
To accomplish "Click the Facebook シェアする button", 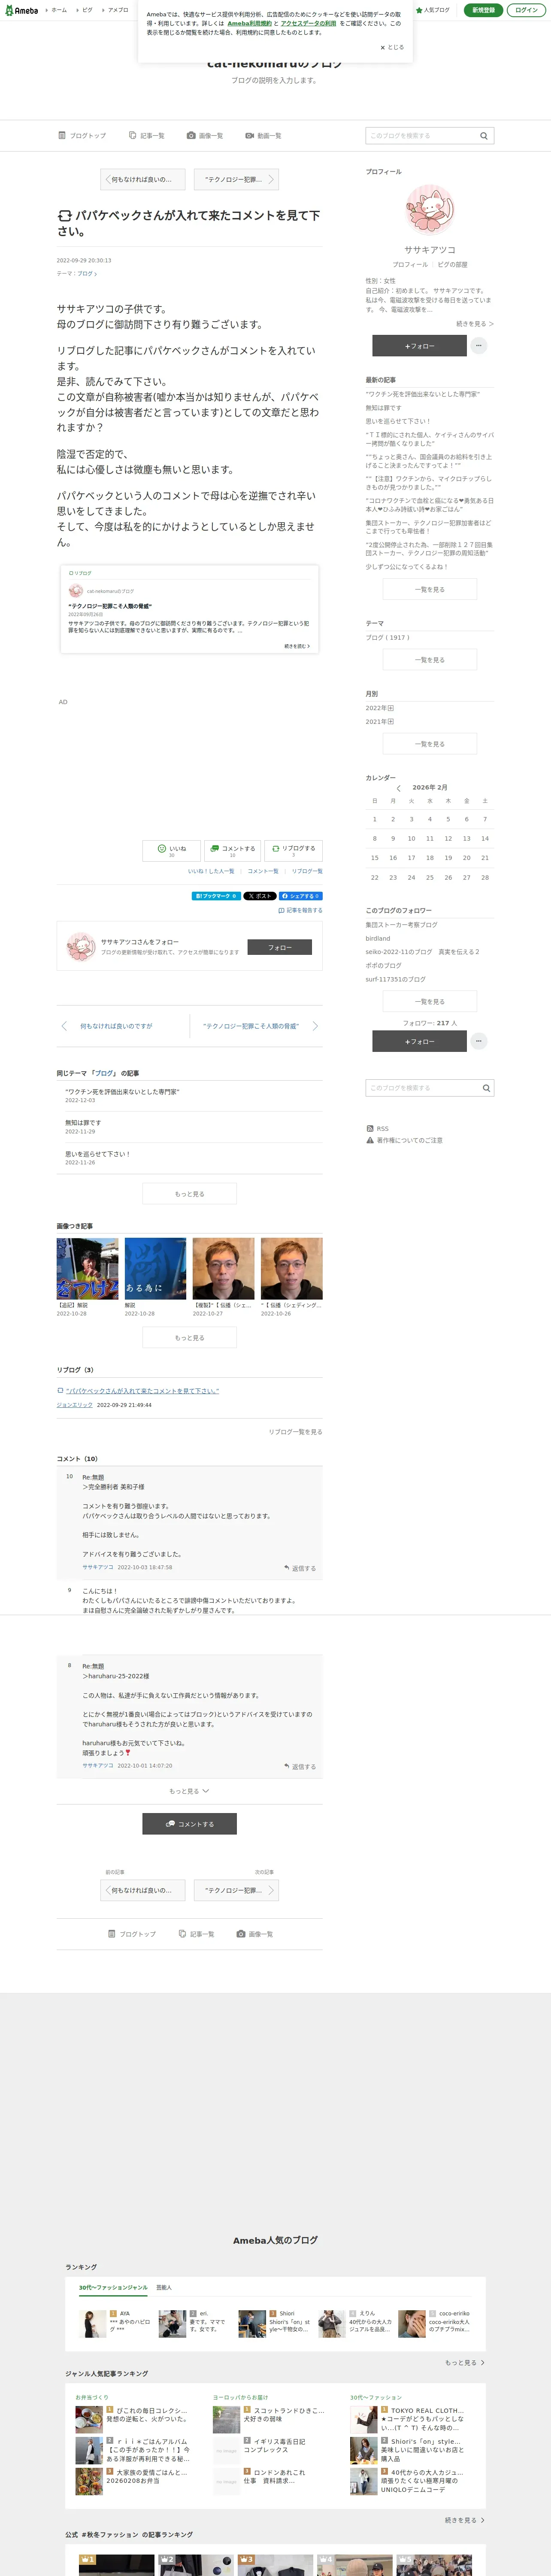I will [x=300, y=896].
